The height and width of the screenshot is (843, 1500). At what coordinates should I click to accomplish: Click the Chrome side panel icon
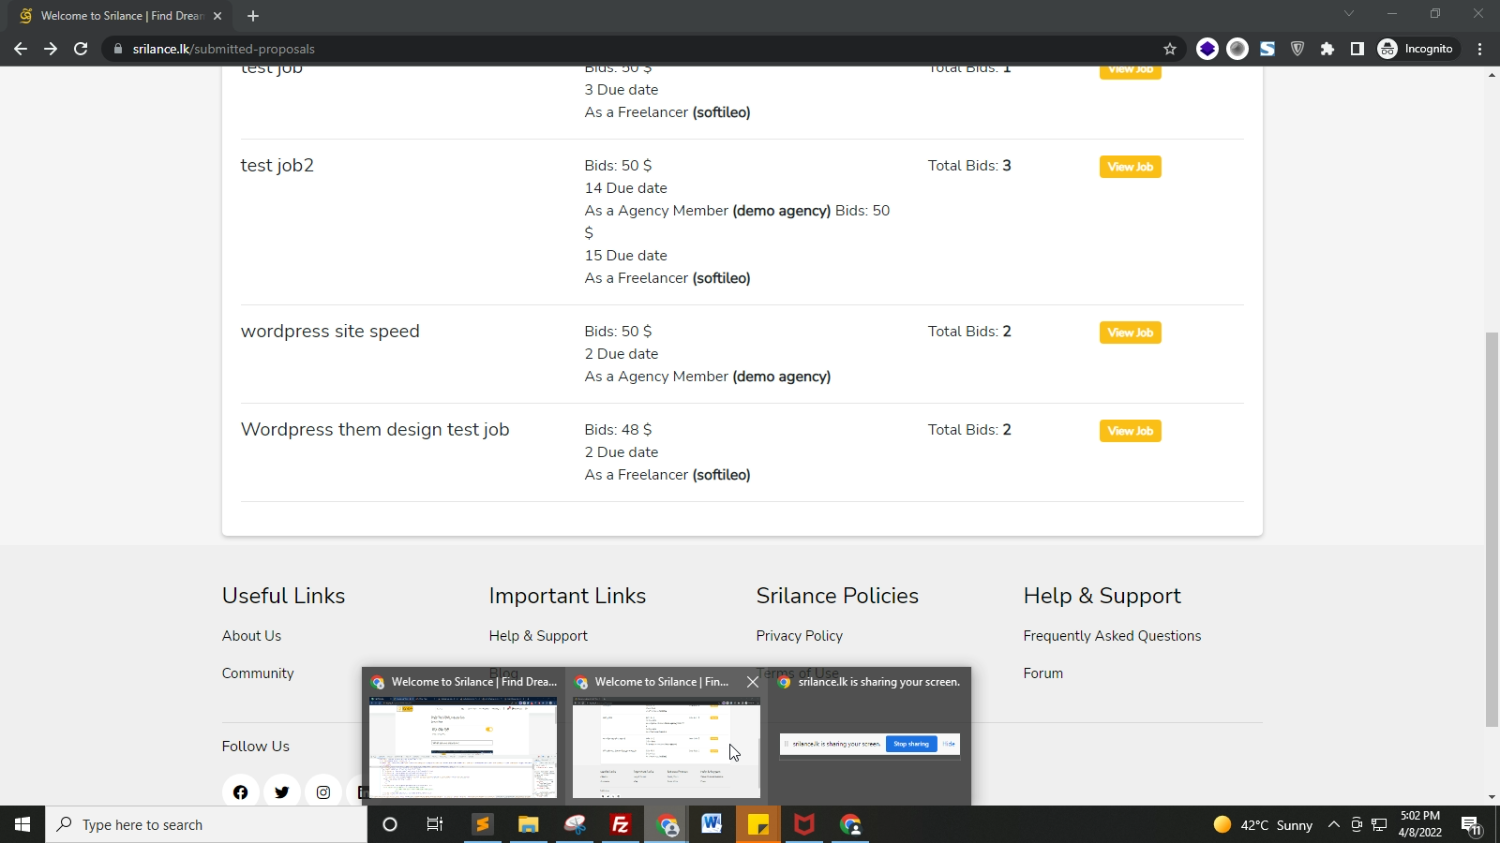coord(1357,49)
